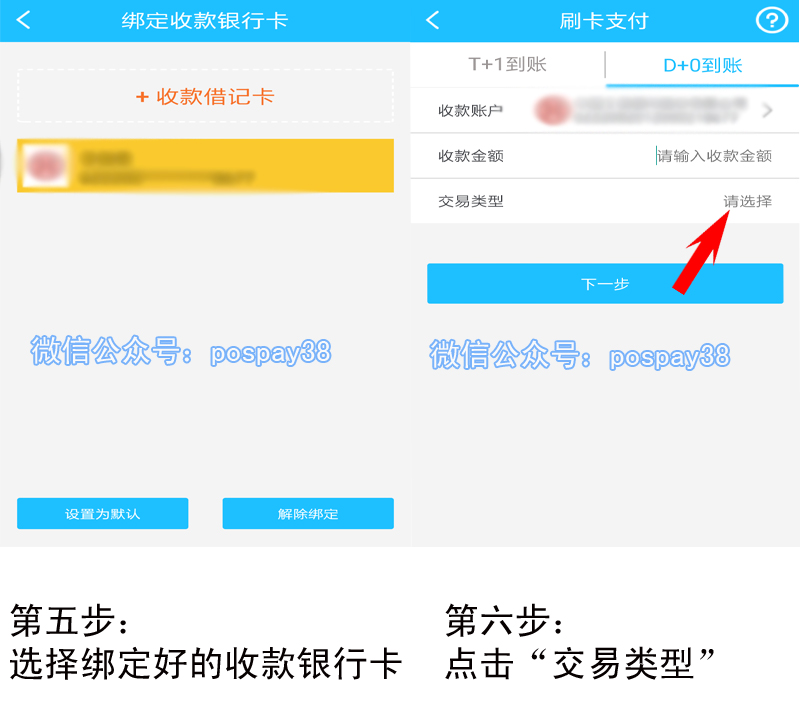Tap the bank logo in the 收款账户 row

552,110
